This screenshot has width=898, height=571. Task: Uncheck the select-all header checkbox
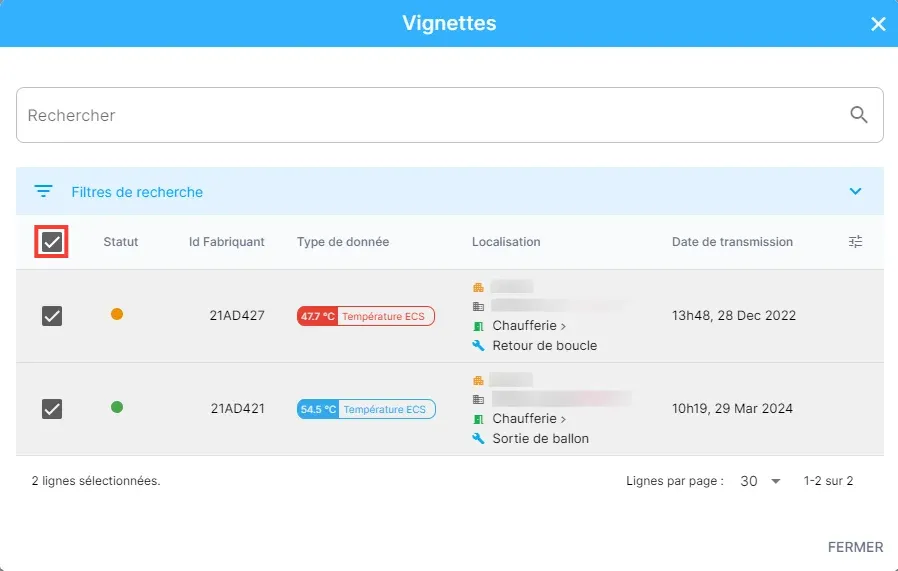52,242
